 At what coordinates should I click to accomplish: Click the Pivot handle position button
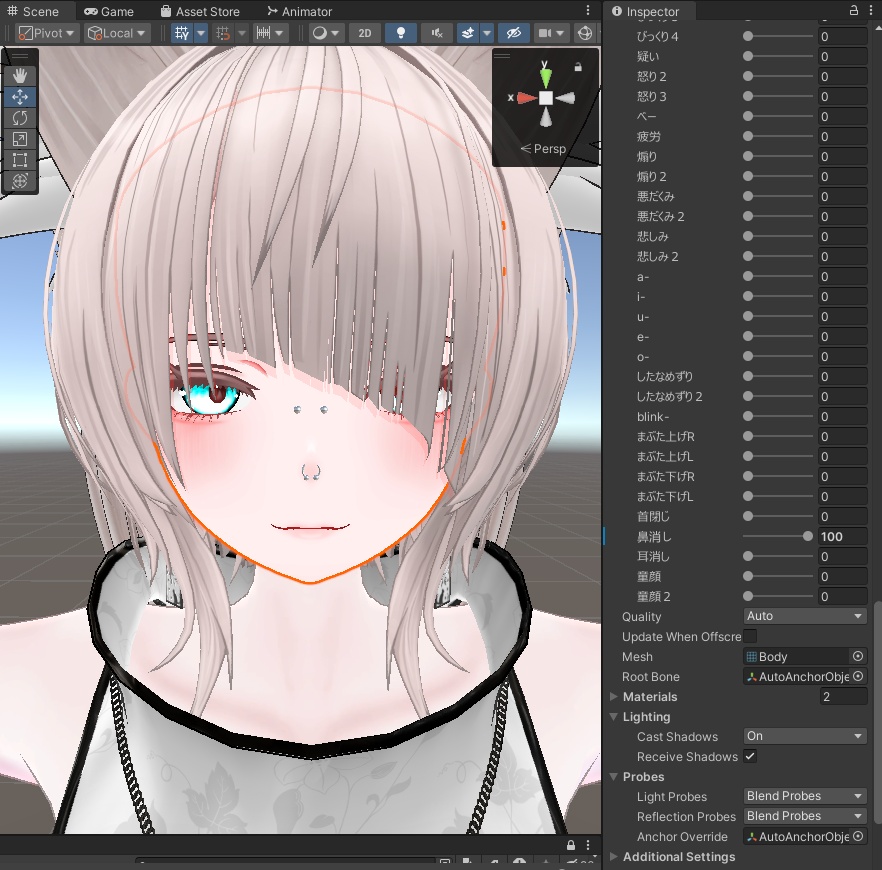click(x=47, y=33)
